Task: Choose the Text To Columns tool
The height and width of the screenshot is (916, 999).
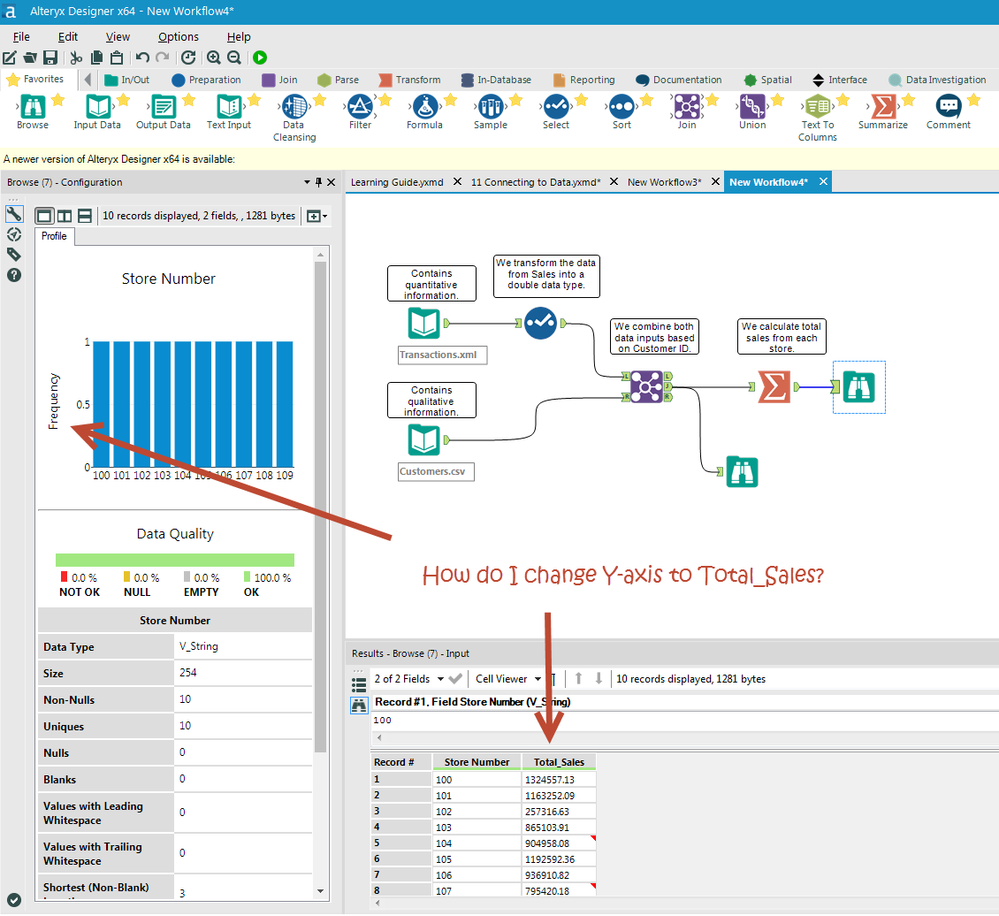Action: (818, 107)
